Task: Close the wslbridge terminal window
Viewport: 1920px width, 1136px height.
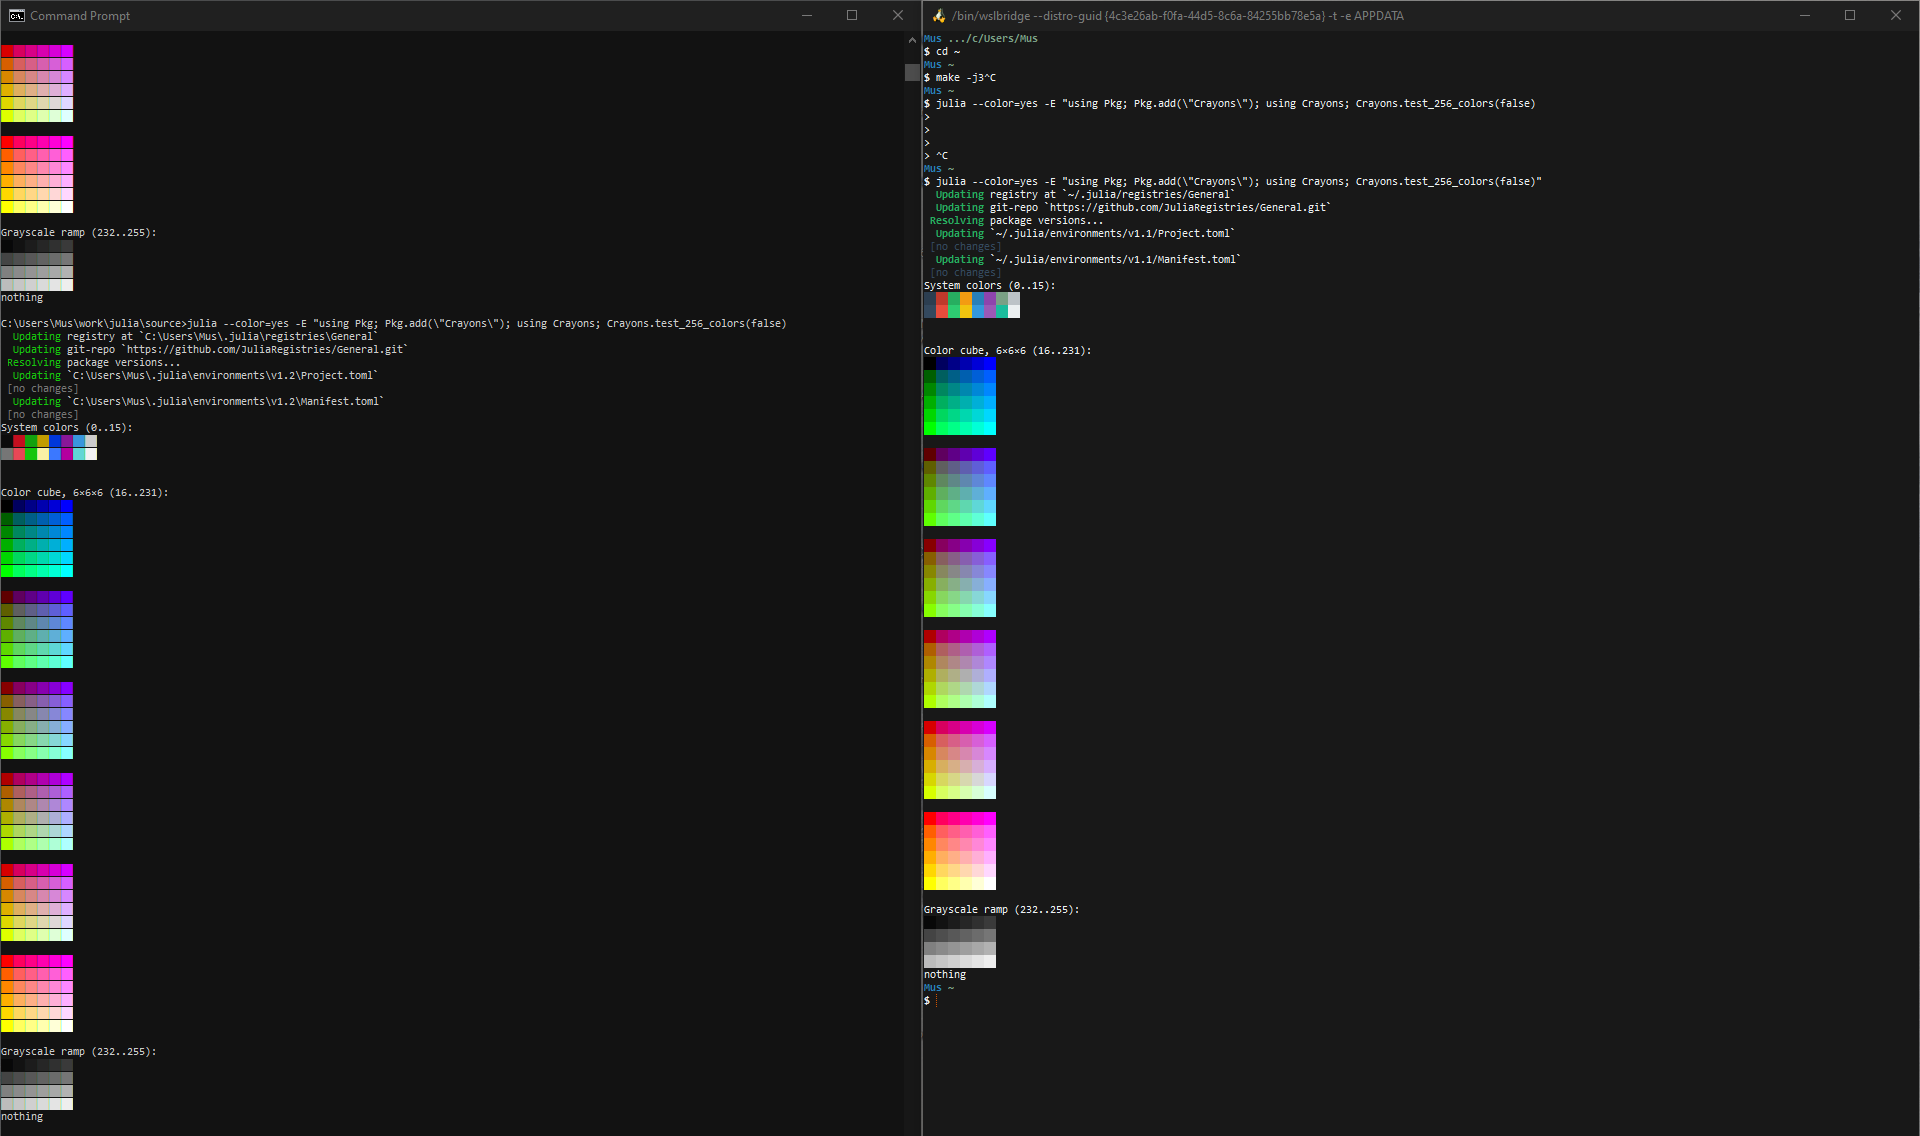Action: (1895, 15)
